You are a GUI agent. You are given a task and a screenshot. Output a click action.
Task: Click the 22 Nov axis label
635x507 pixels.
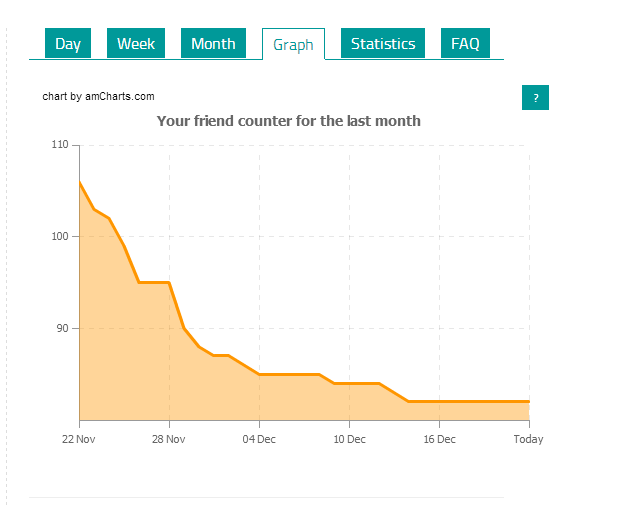(x=79, y=439)
